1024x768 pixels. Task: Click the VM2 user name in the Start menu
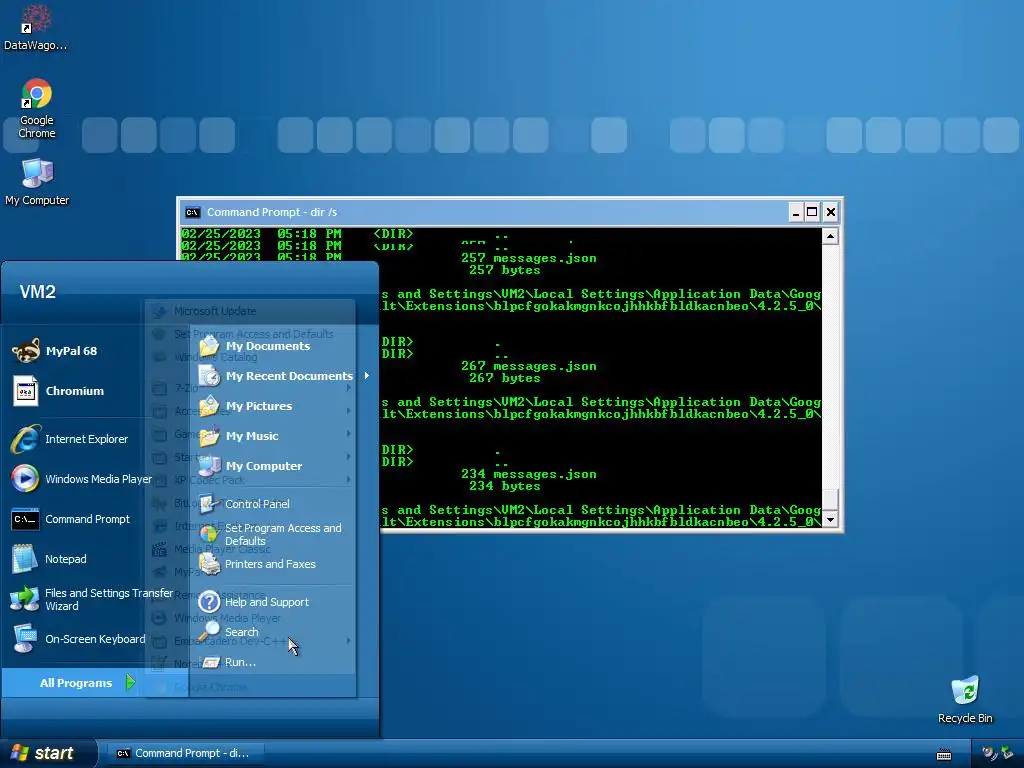(37, 292)
